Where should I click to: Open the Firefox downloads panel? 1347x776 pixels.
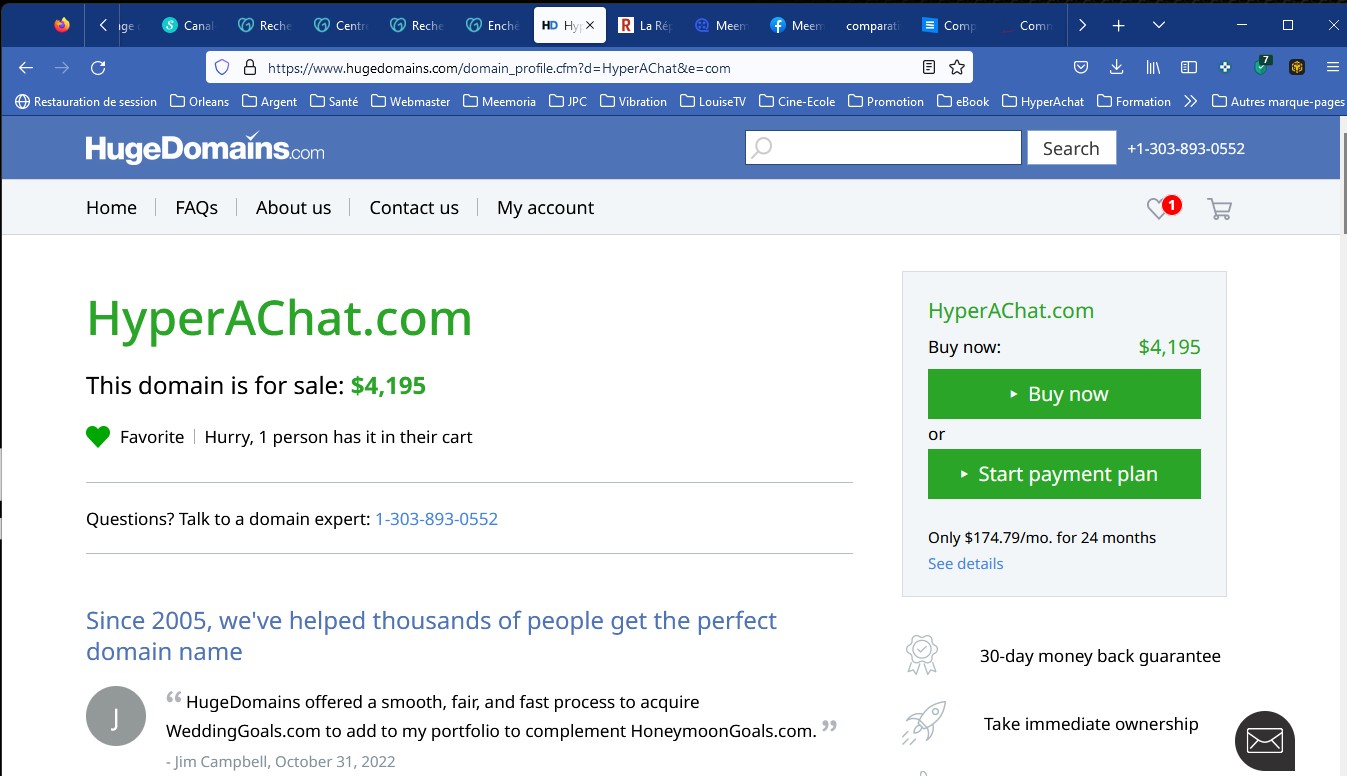click(x=1117, y=67)
